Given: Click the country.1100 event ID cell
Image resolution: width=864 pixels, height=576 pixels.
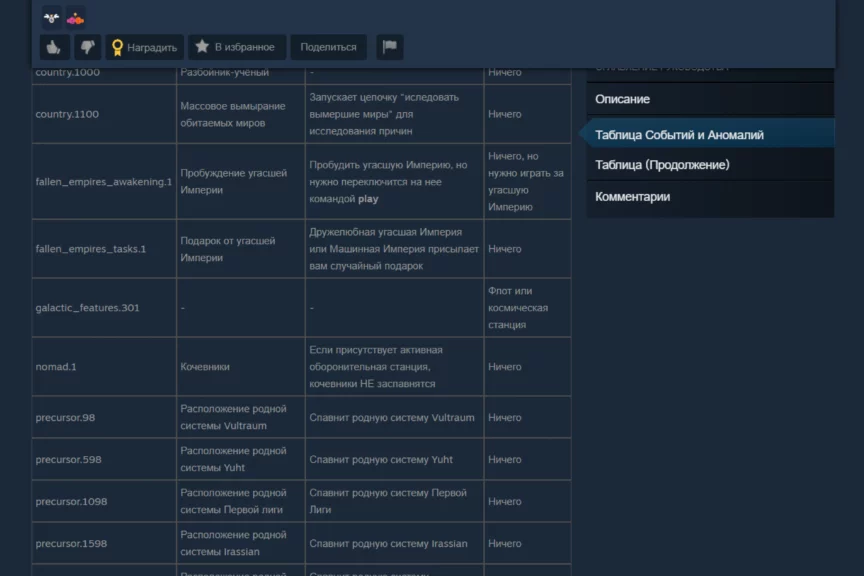Looking at the screenshot, I should [67, 114].
